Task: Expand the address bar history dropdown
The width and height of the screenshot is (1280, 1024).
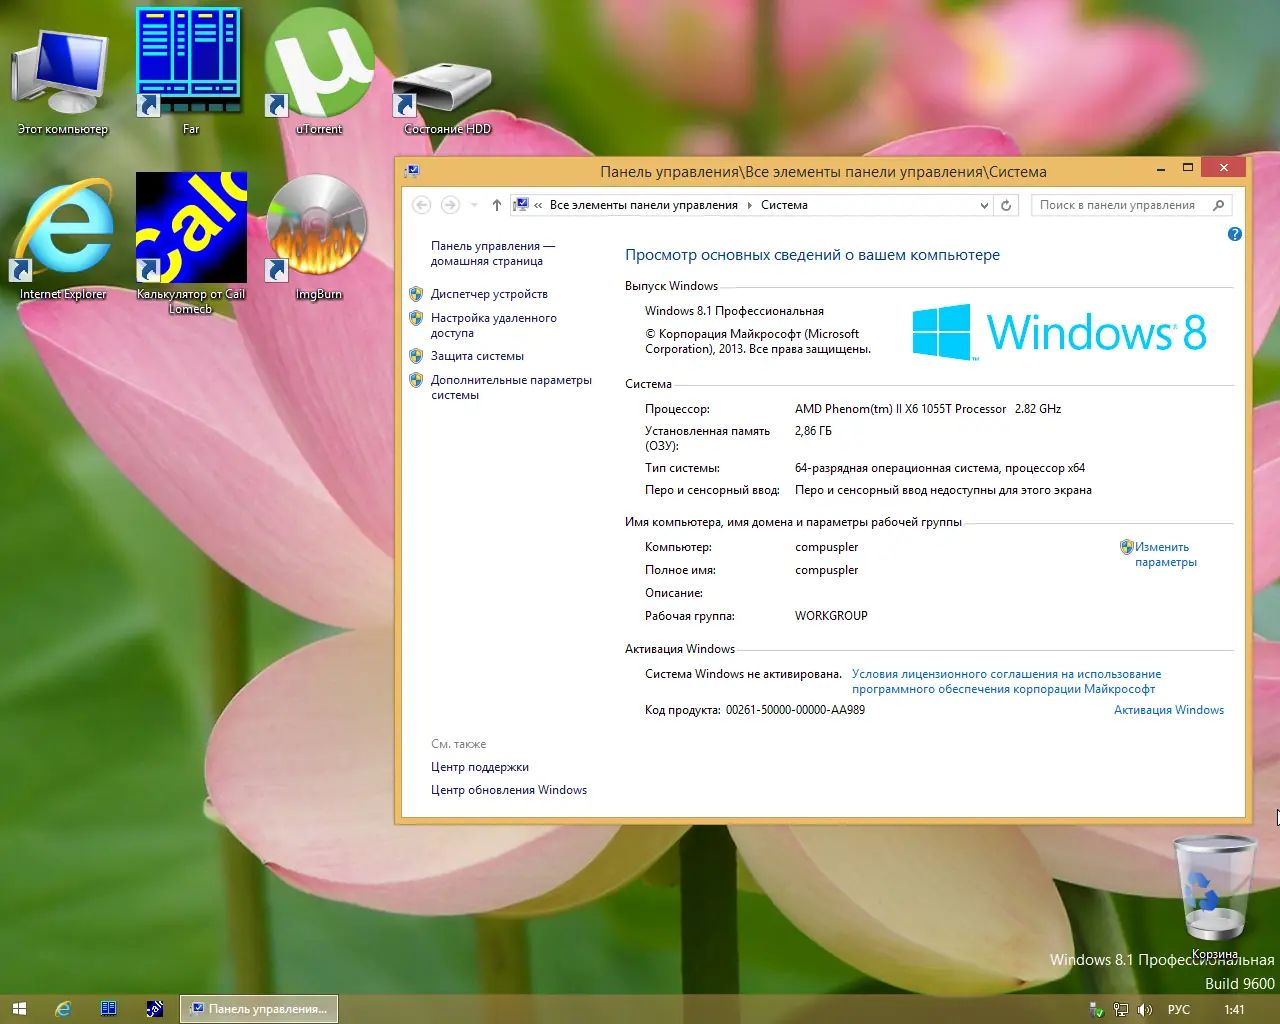Action: [984, 205]
